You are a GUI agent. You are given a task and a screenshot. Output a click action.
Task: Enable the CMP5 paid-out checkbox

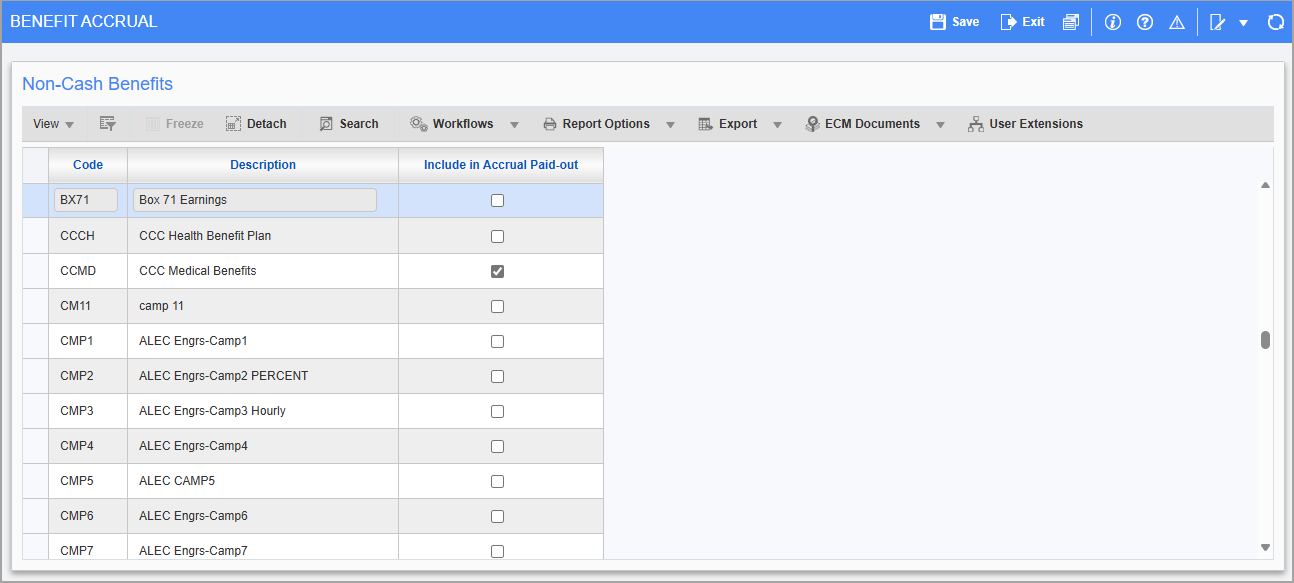point(497,481)
